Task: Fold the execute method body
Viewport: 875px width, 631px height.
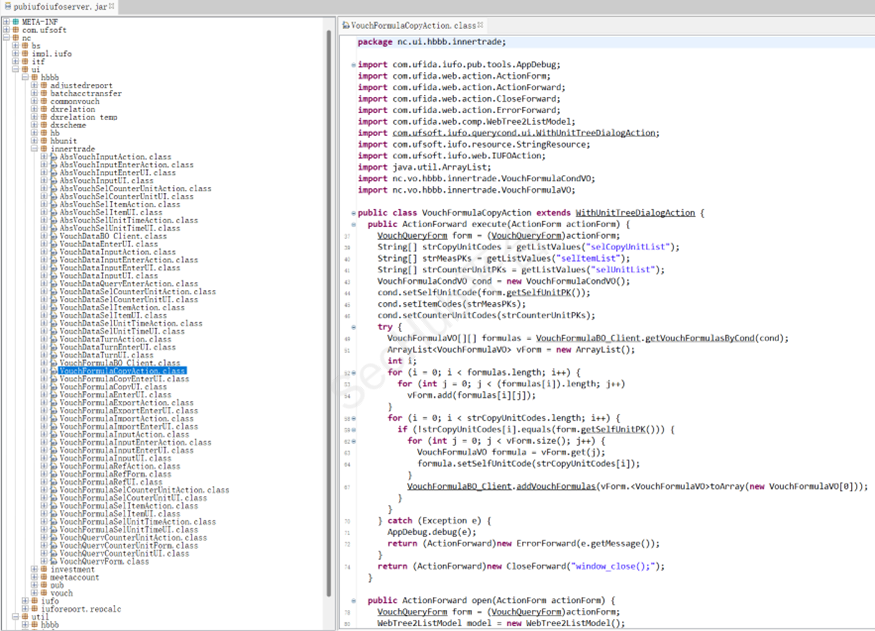Action: coord(353,224)
